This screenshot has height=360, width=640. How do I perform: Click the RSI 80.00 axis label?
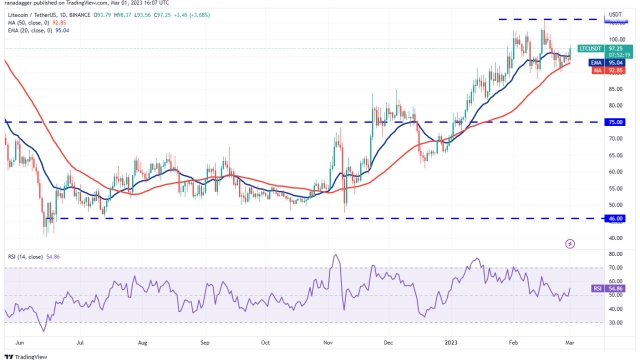coord(616,254)
